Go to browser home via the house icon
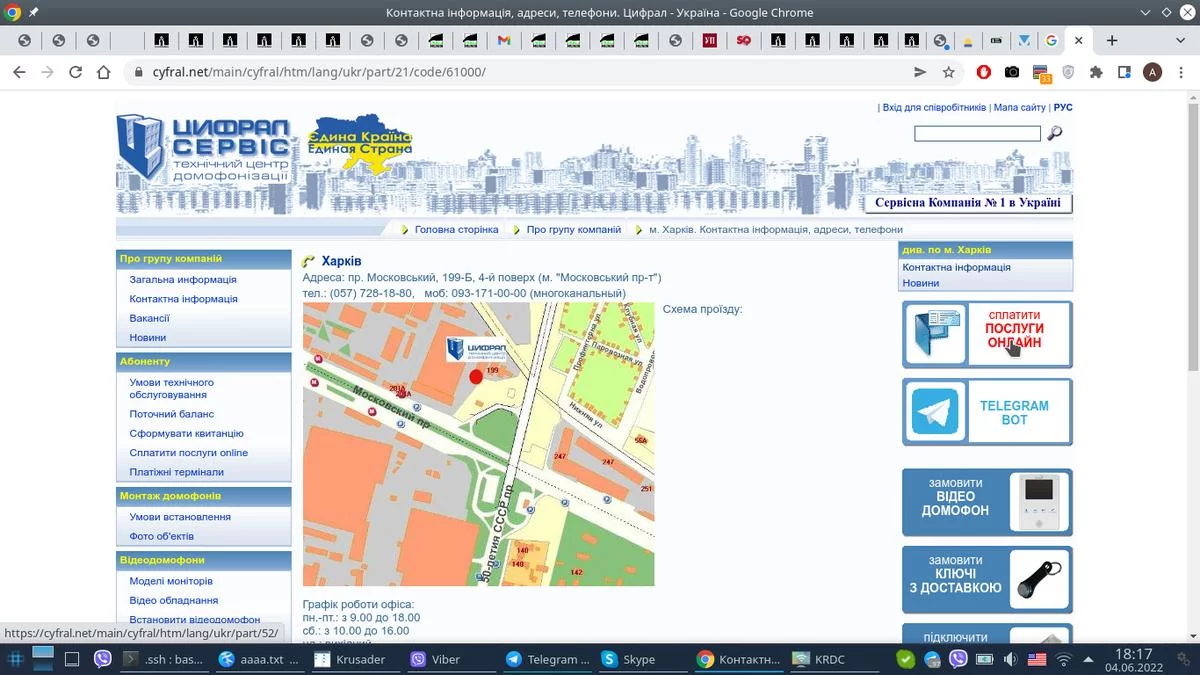 click(x=104, y=72)
